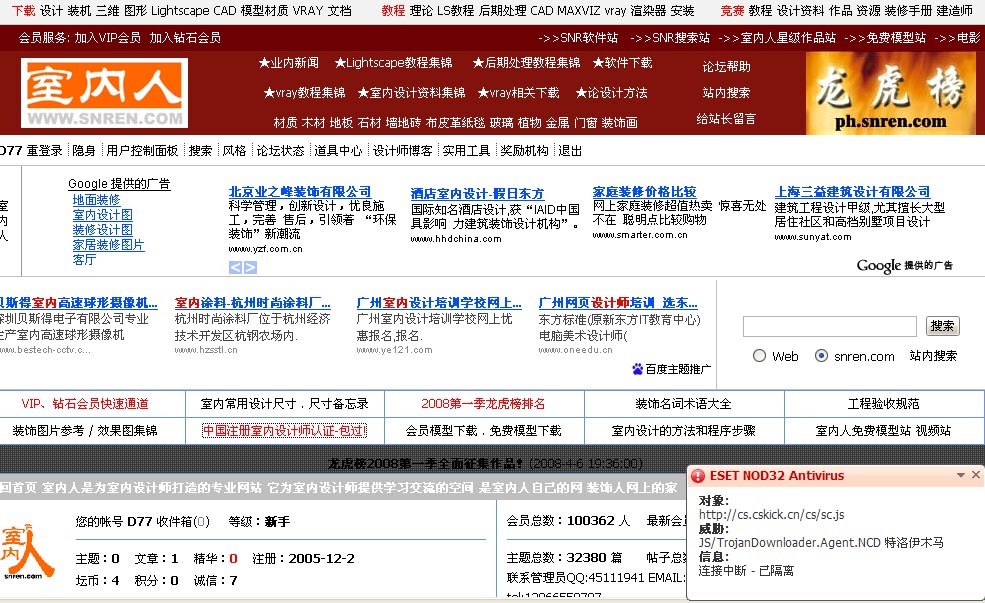Open 装饰名词术语大全
This screenshot has height=603, width=985.
coord(683,404)
